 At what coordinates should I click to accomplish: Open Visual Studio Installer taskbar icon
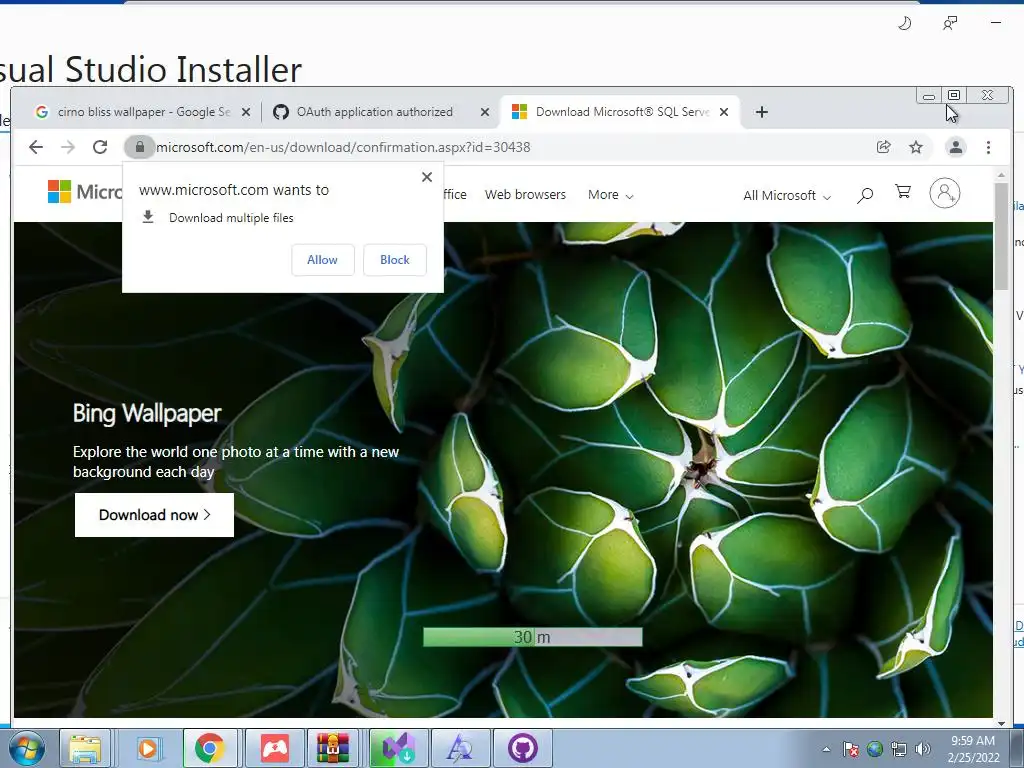coord(398,748)
